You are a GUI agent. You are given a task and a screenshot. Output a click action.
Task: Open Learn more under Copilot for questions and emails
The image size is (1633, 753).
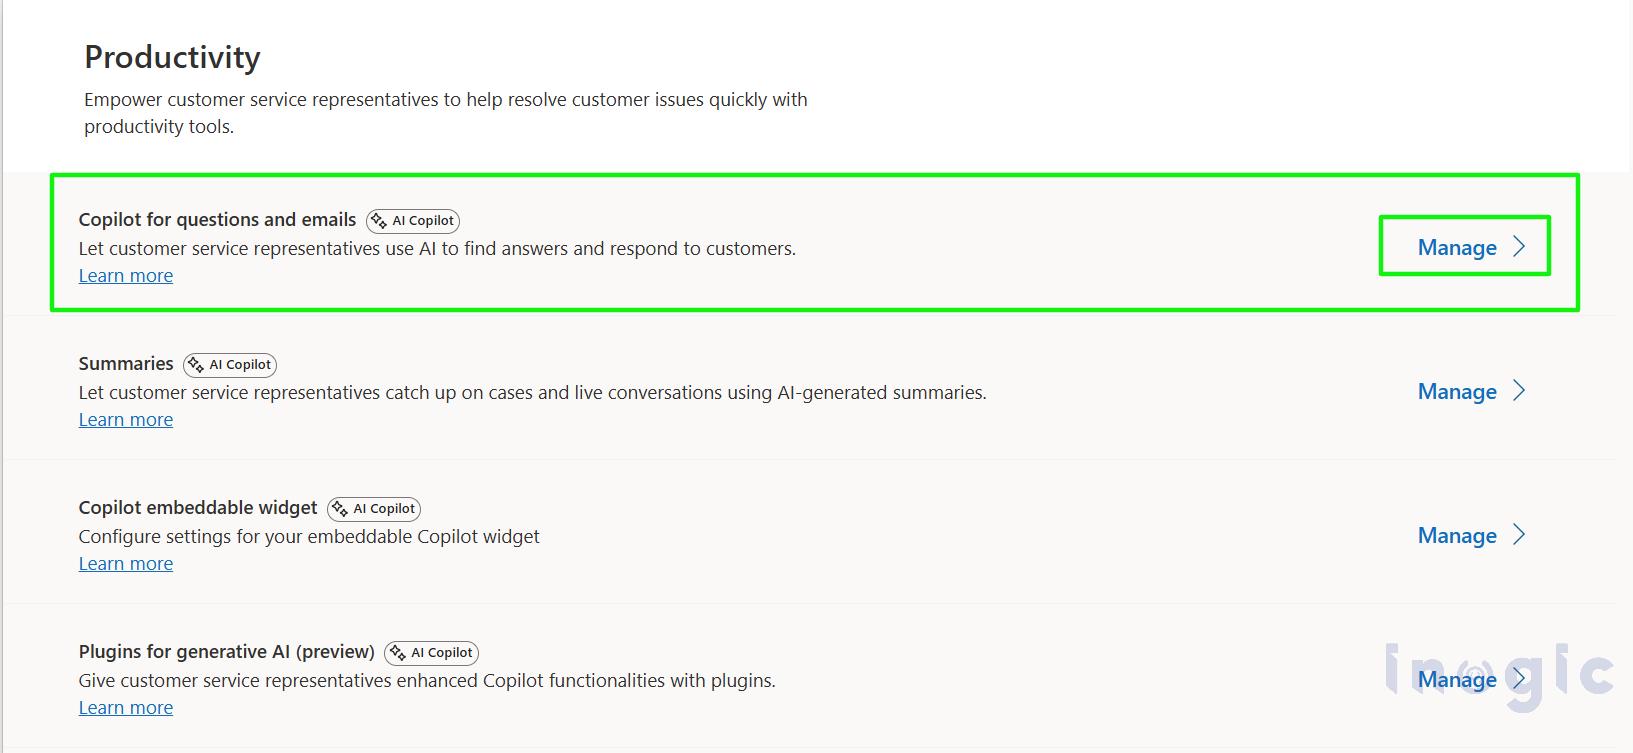(125, 275)
